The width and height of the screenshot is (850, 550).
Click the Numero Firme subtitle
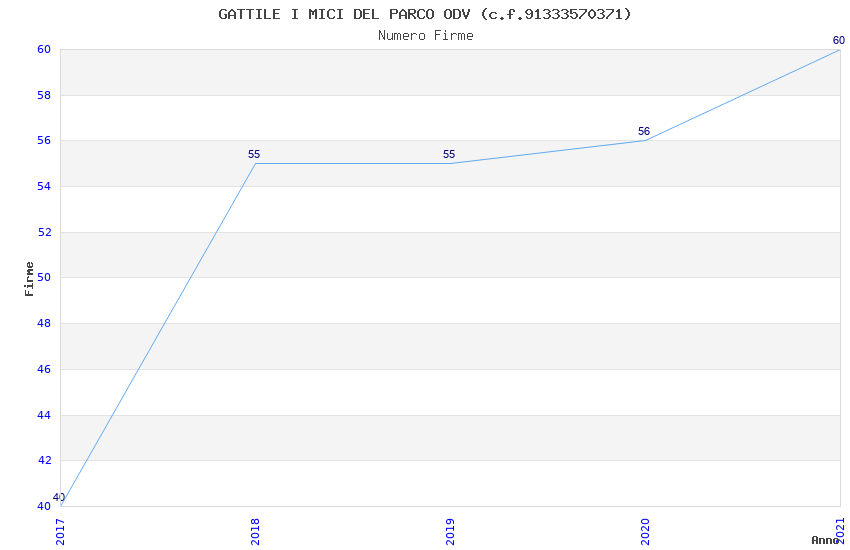[x=425, y=35]
